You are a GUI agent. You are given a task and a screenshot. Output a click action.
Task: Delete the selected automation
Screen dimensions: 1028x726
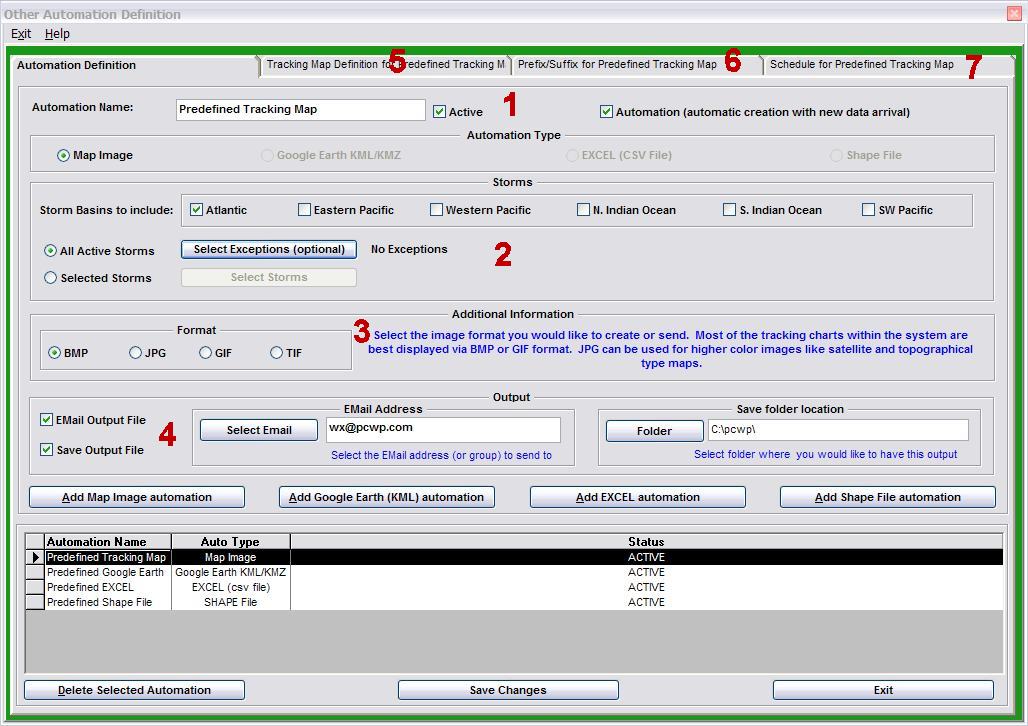point(134,690)
